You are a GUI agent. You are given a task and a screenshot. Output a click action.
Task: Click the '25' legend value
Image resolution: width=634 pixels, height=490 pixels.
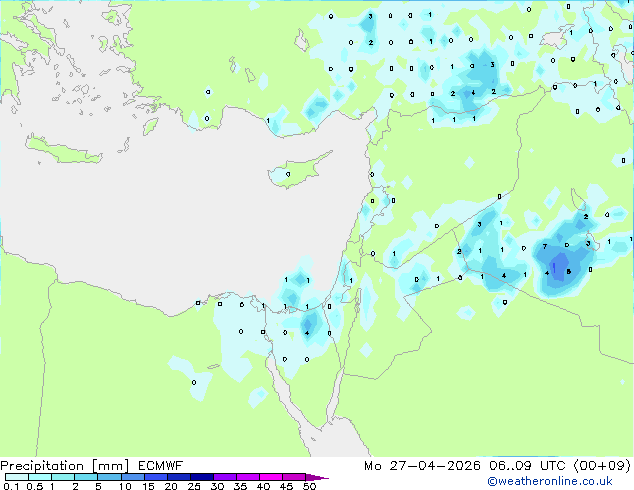click(194, 486)
